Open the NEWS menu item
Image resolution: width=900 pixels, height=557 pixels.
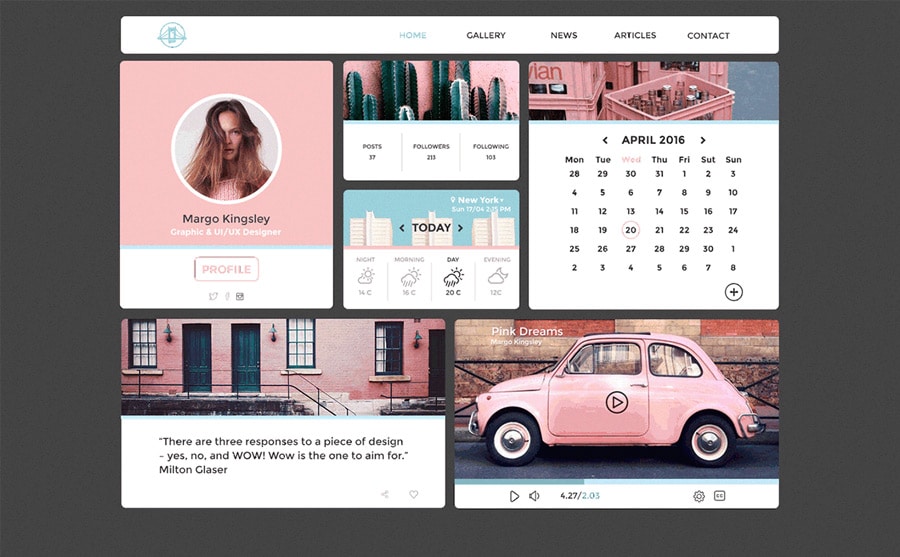tap(564, 35)
